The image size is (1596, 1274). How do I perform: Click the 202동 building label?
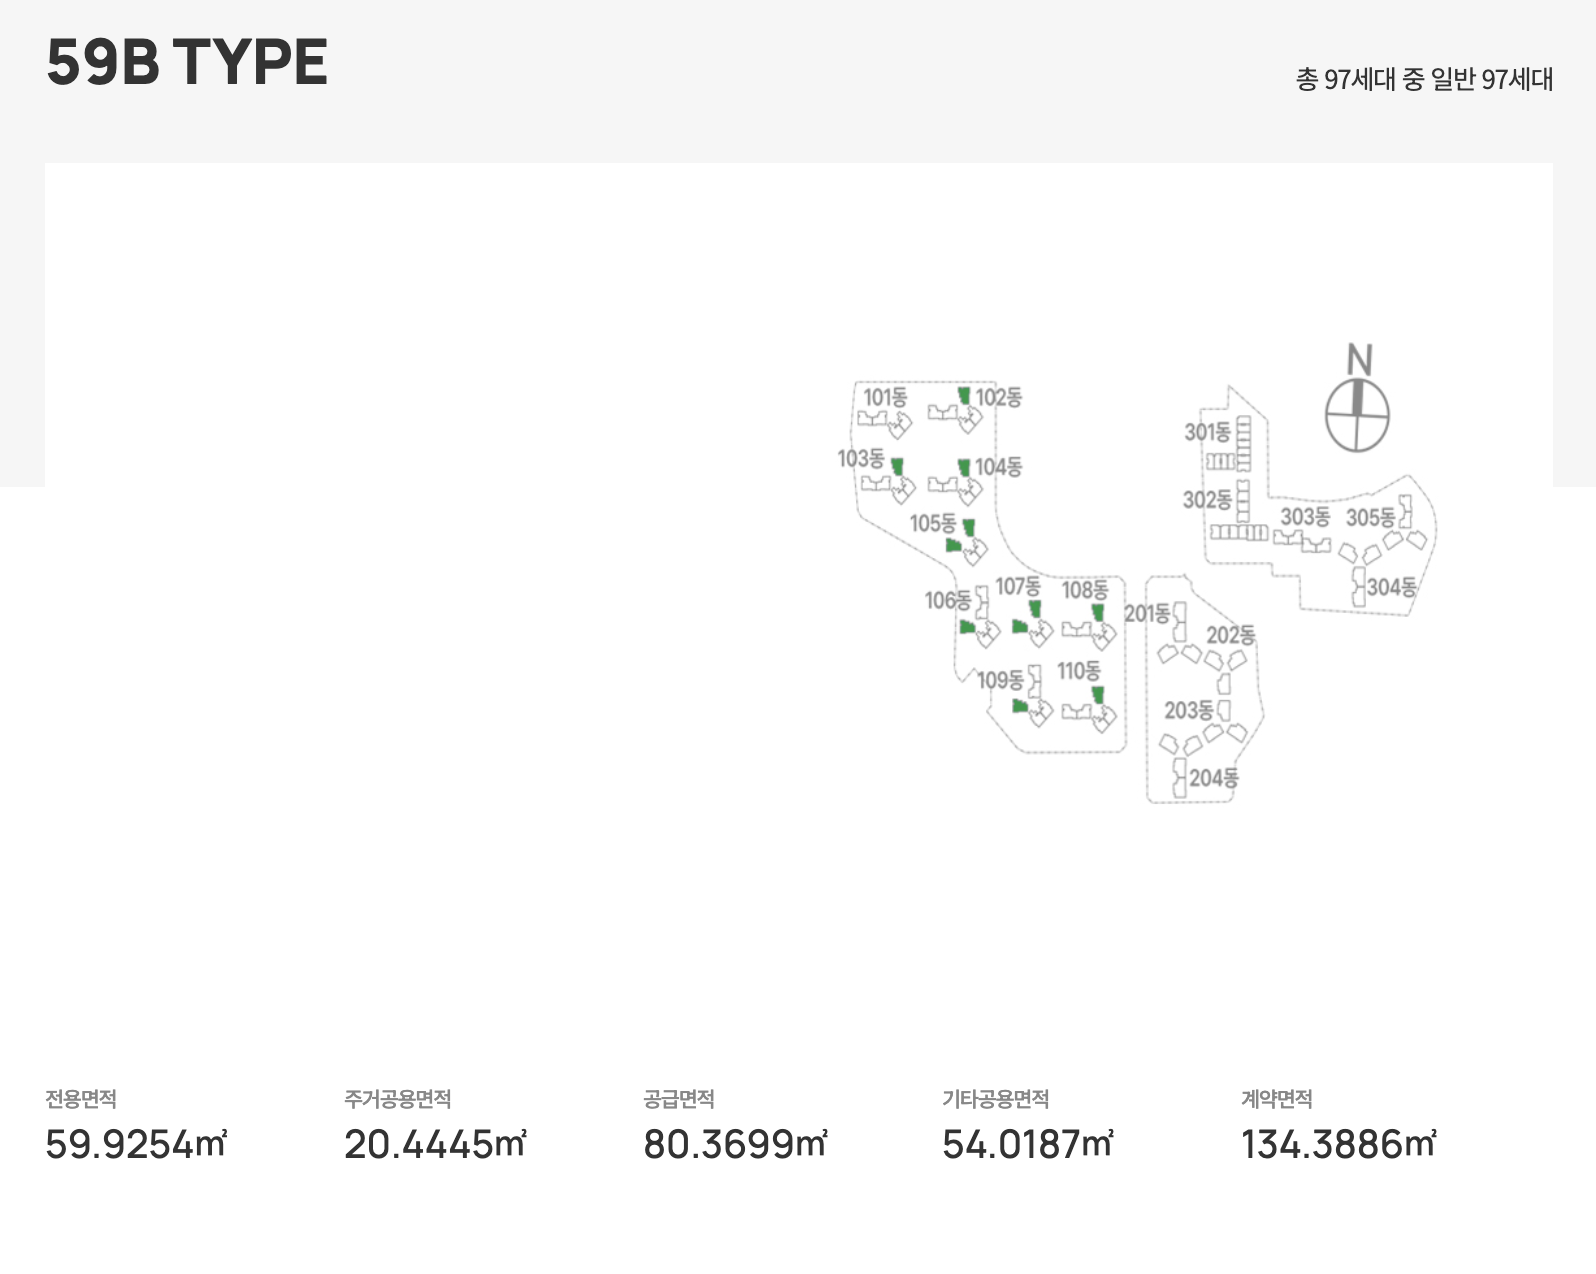(1230, 635)
